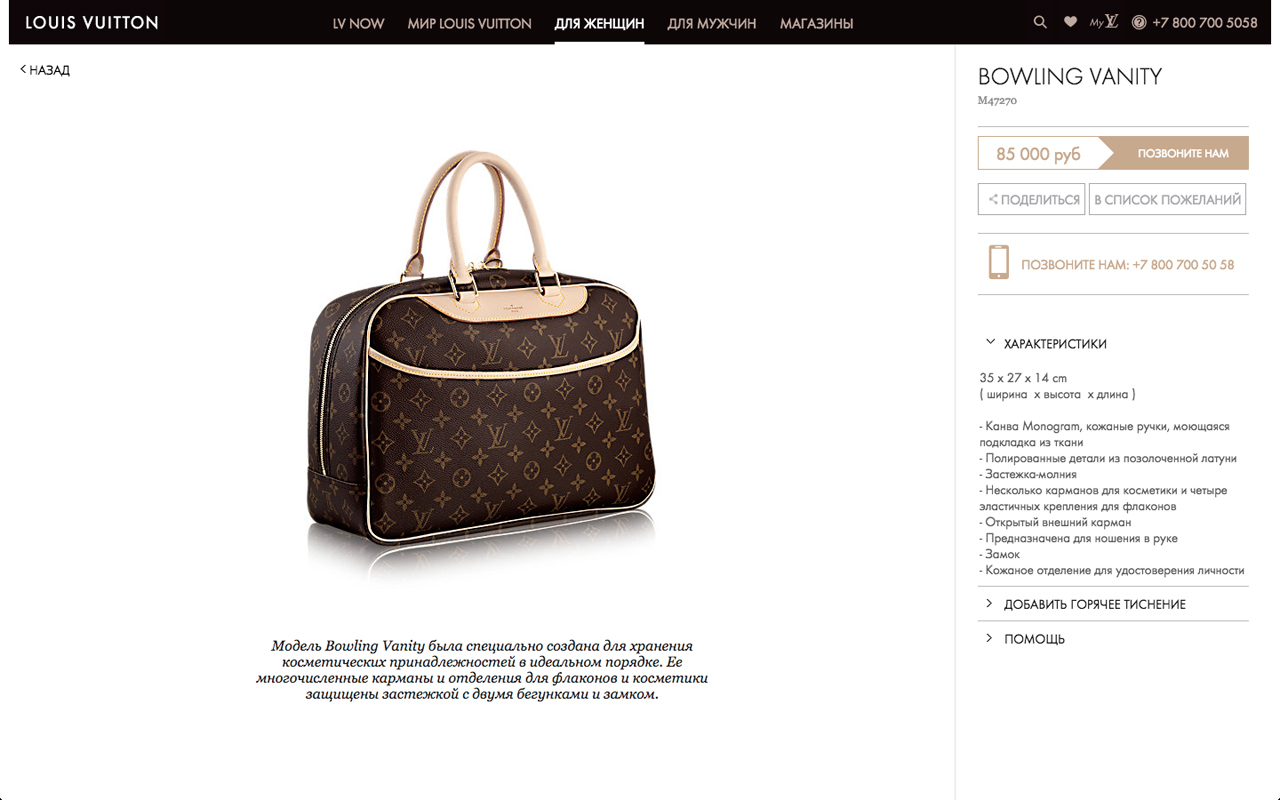Open Мир Louis Vuitton menu
This screenshot has width=1280, height=800.
pos(469,23)
